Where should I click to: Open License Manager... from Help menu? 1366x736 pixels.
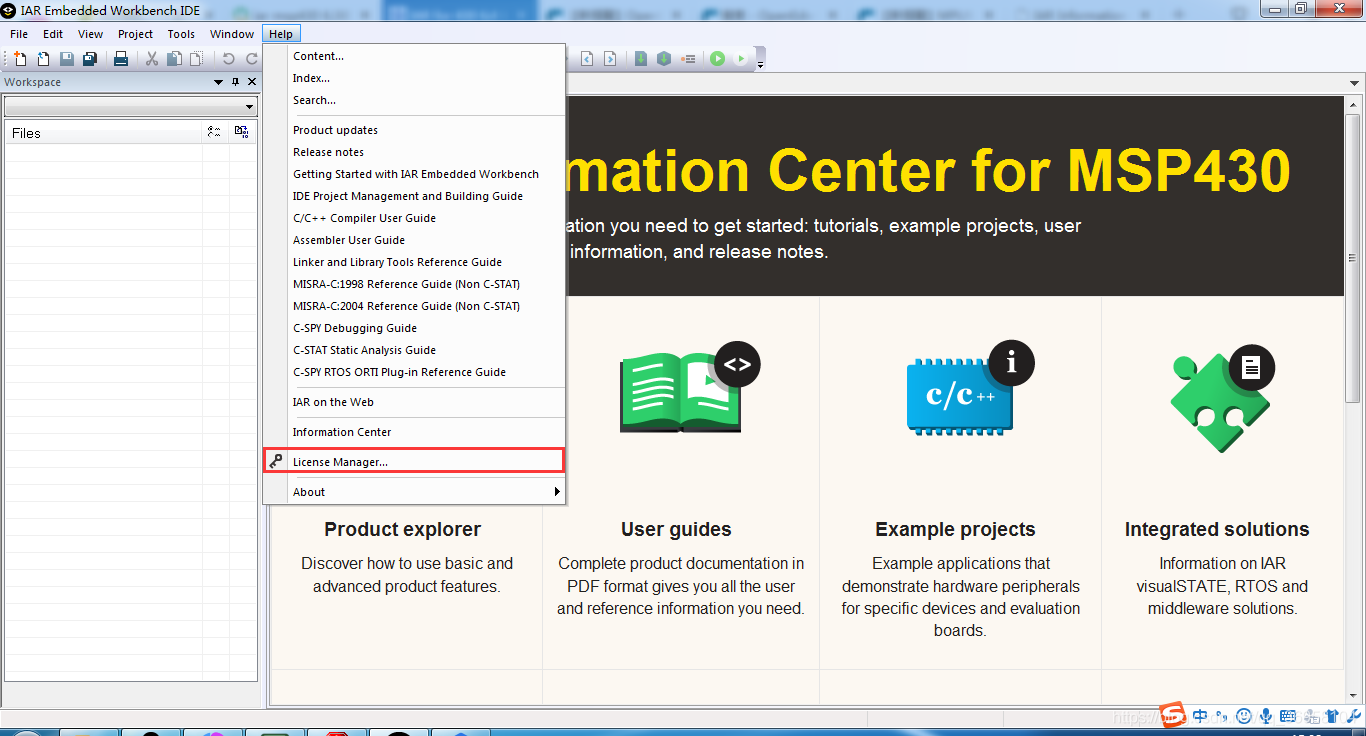(x=414, y=462)
